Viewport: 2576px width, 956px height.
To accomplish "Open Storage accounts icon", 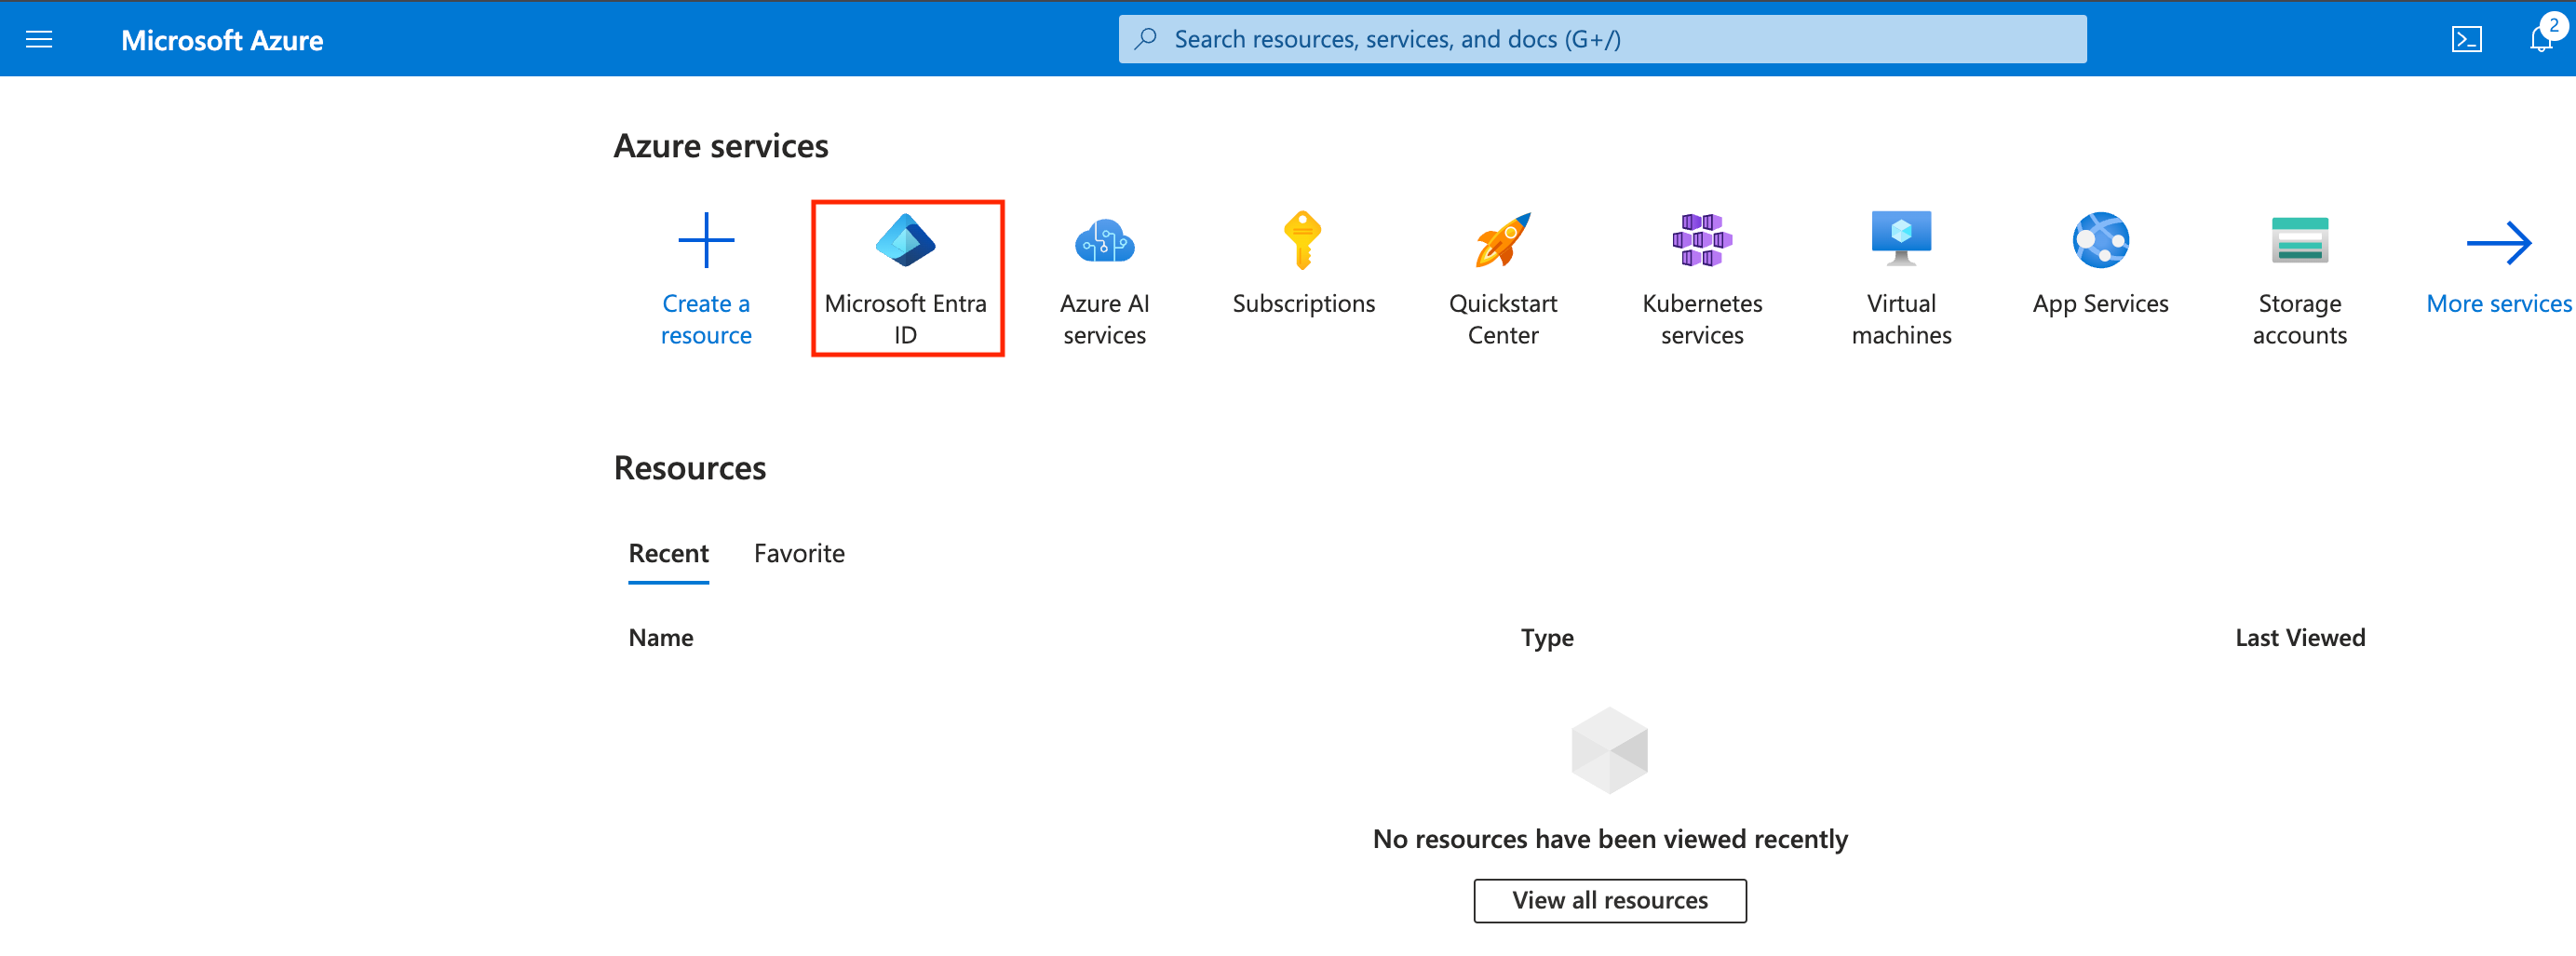I will [2299, 240].
